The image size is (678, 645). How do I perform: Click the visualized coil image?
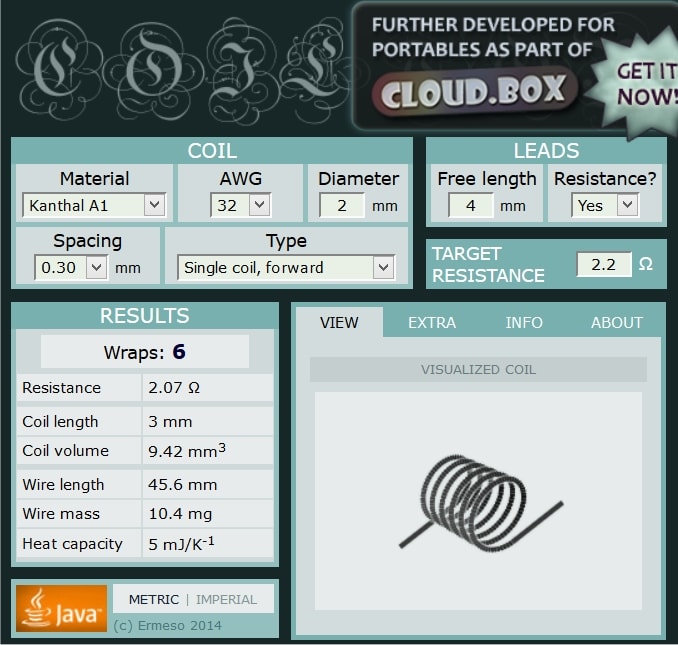(477, 500)
